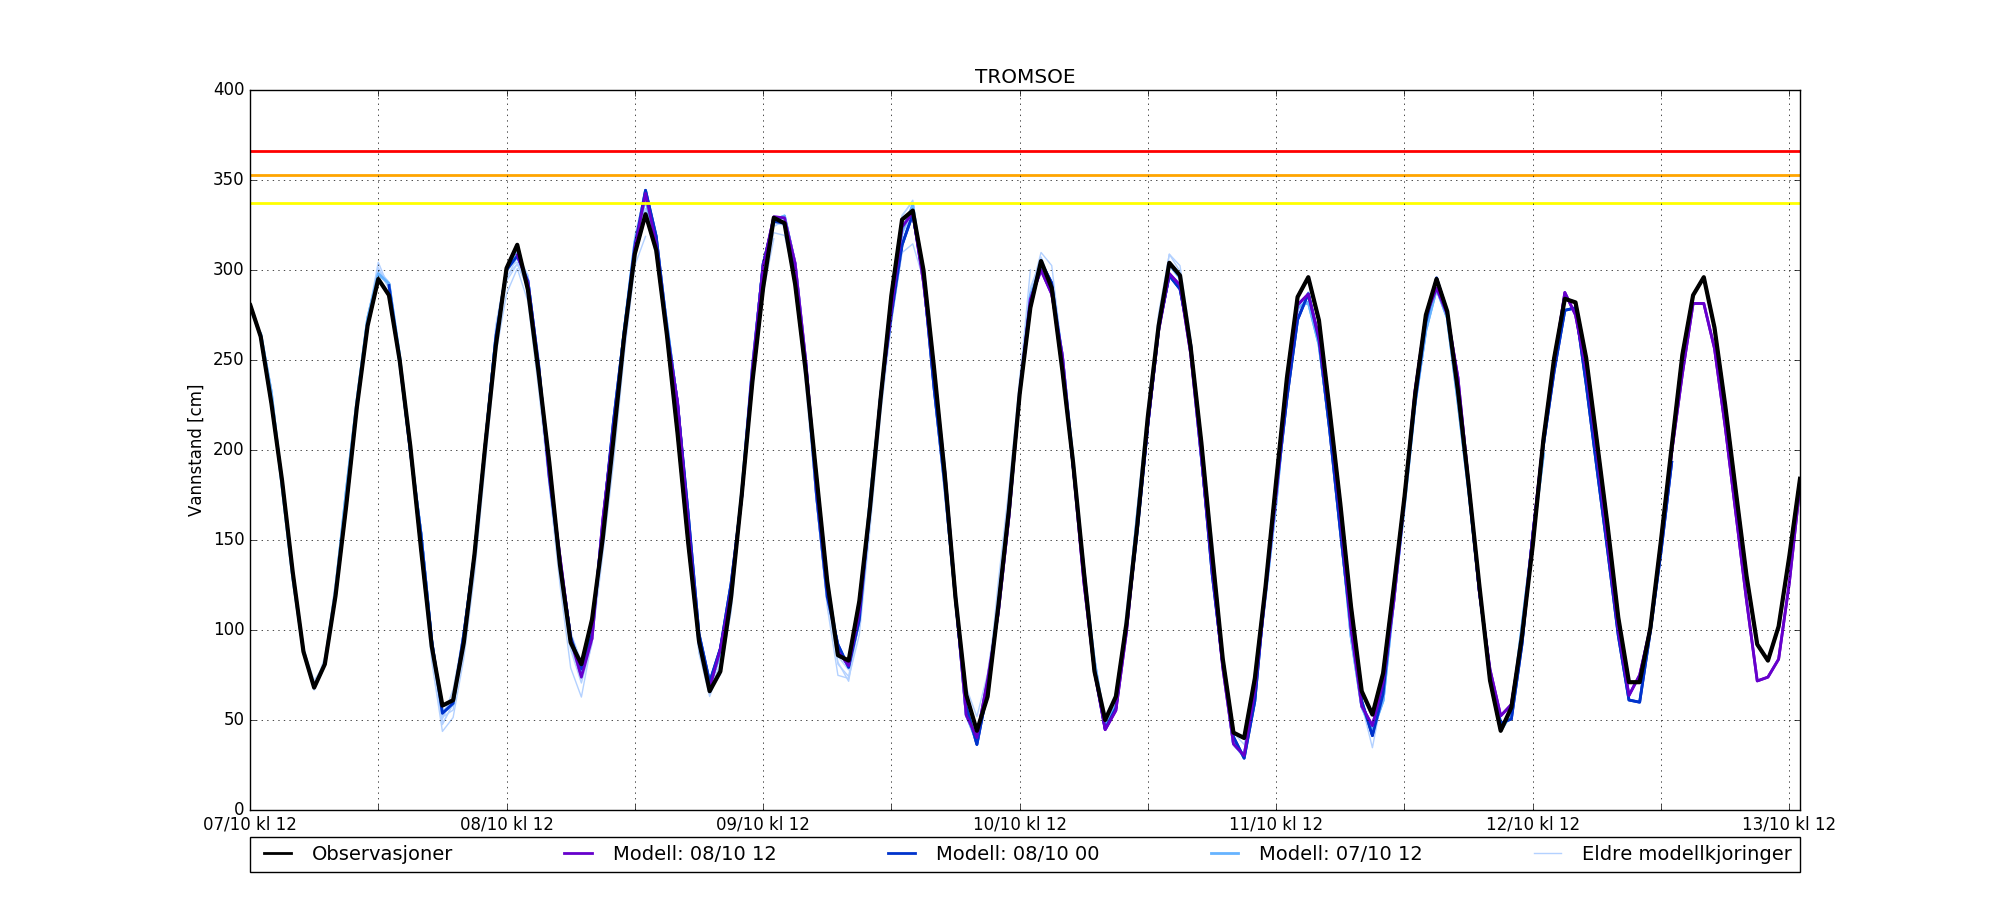Select the Modell: 08/10 00 legend label
This screenshot has height=900, width=2000.
[1017, 854]
